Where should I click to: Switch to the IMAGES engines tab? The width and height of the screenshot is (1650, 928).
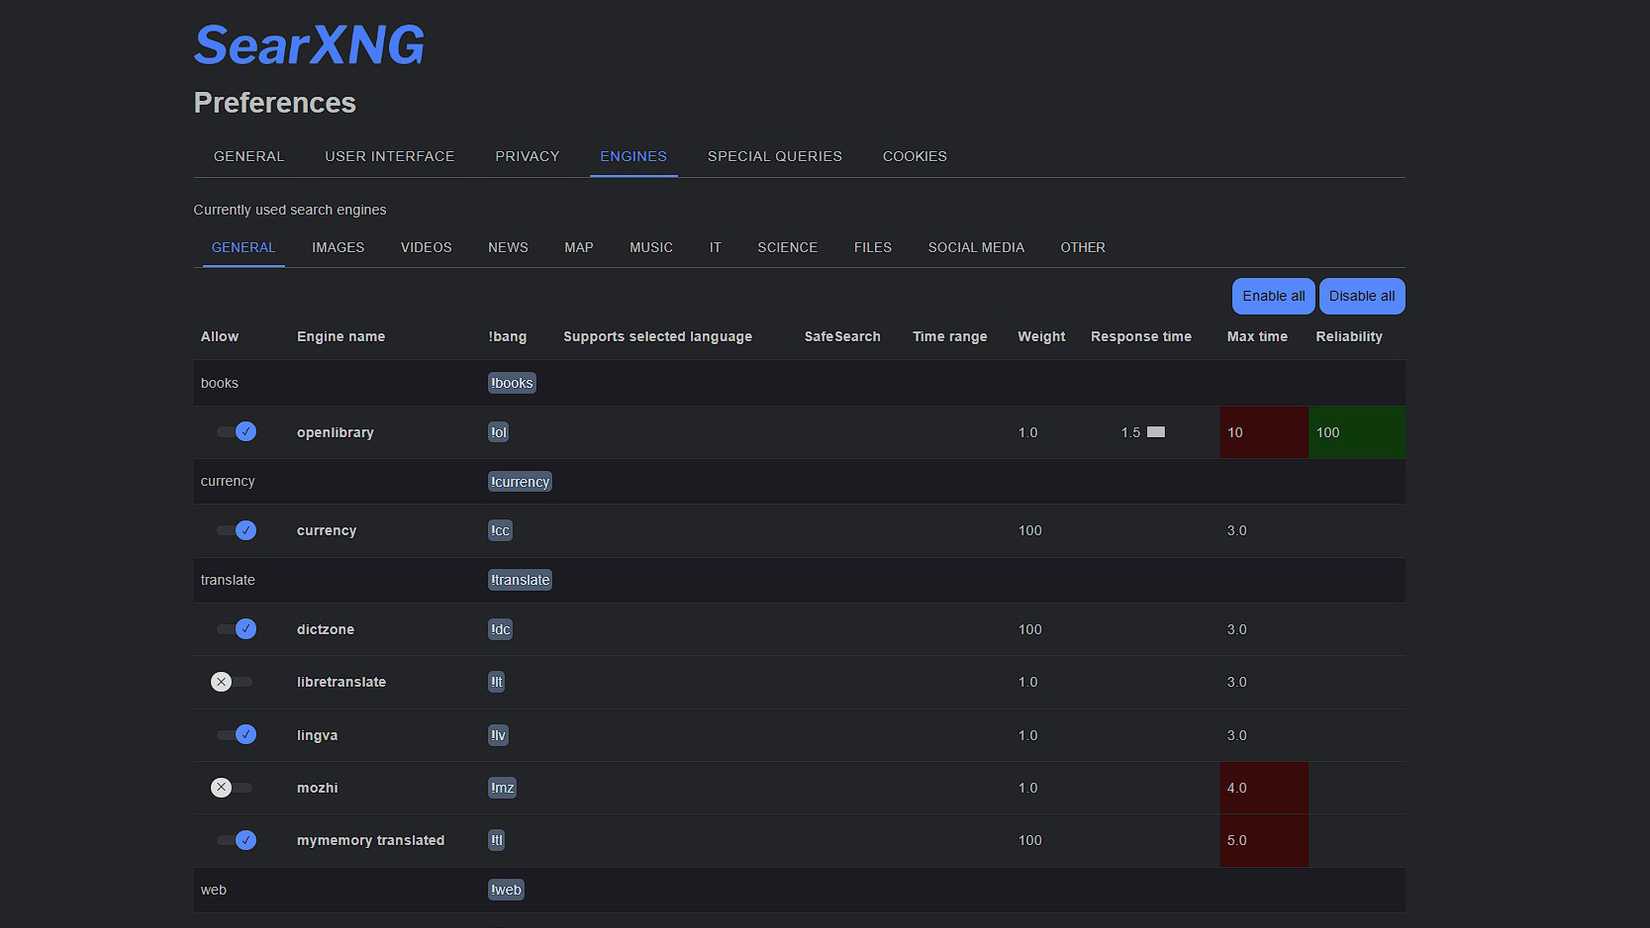pos(337,247)
